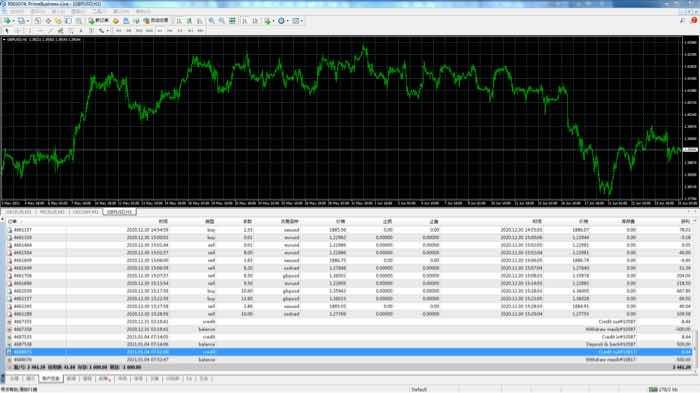The image size is (700, 393).
Task: Click the zoom in magnifier icon
Action: click(212, 21)
